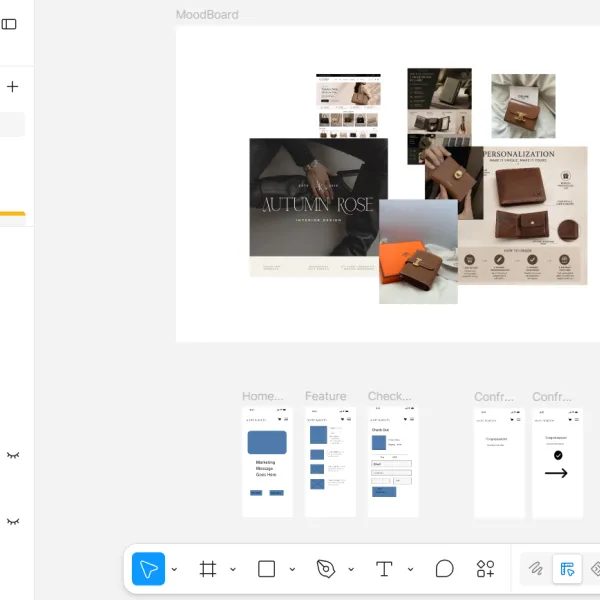Select the Rectangle shape tool
Screen dimensions: 600x600
pyautogui.click(x=266, y=569)
